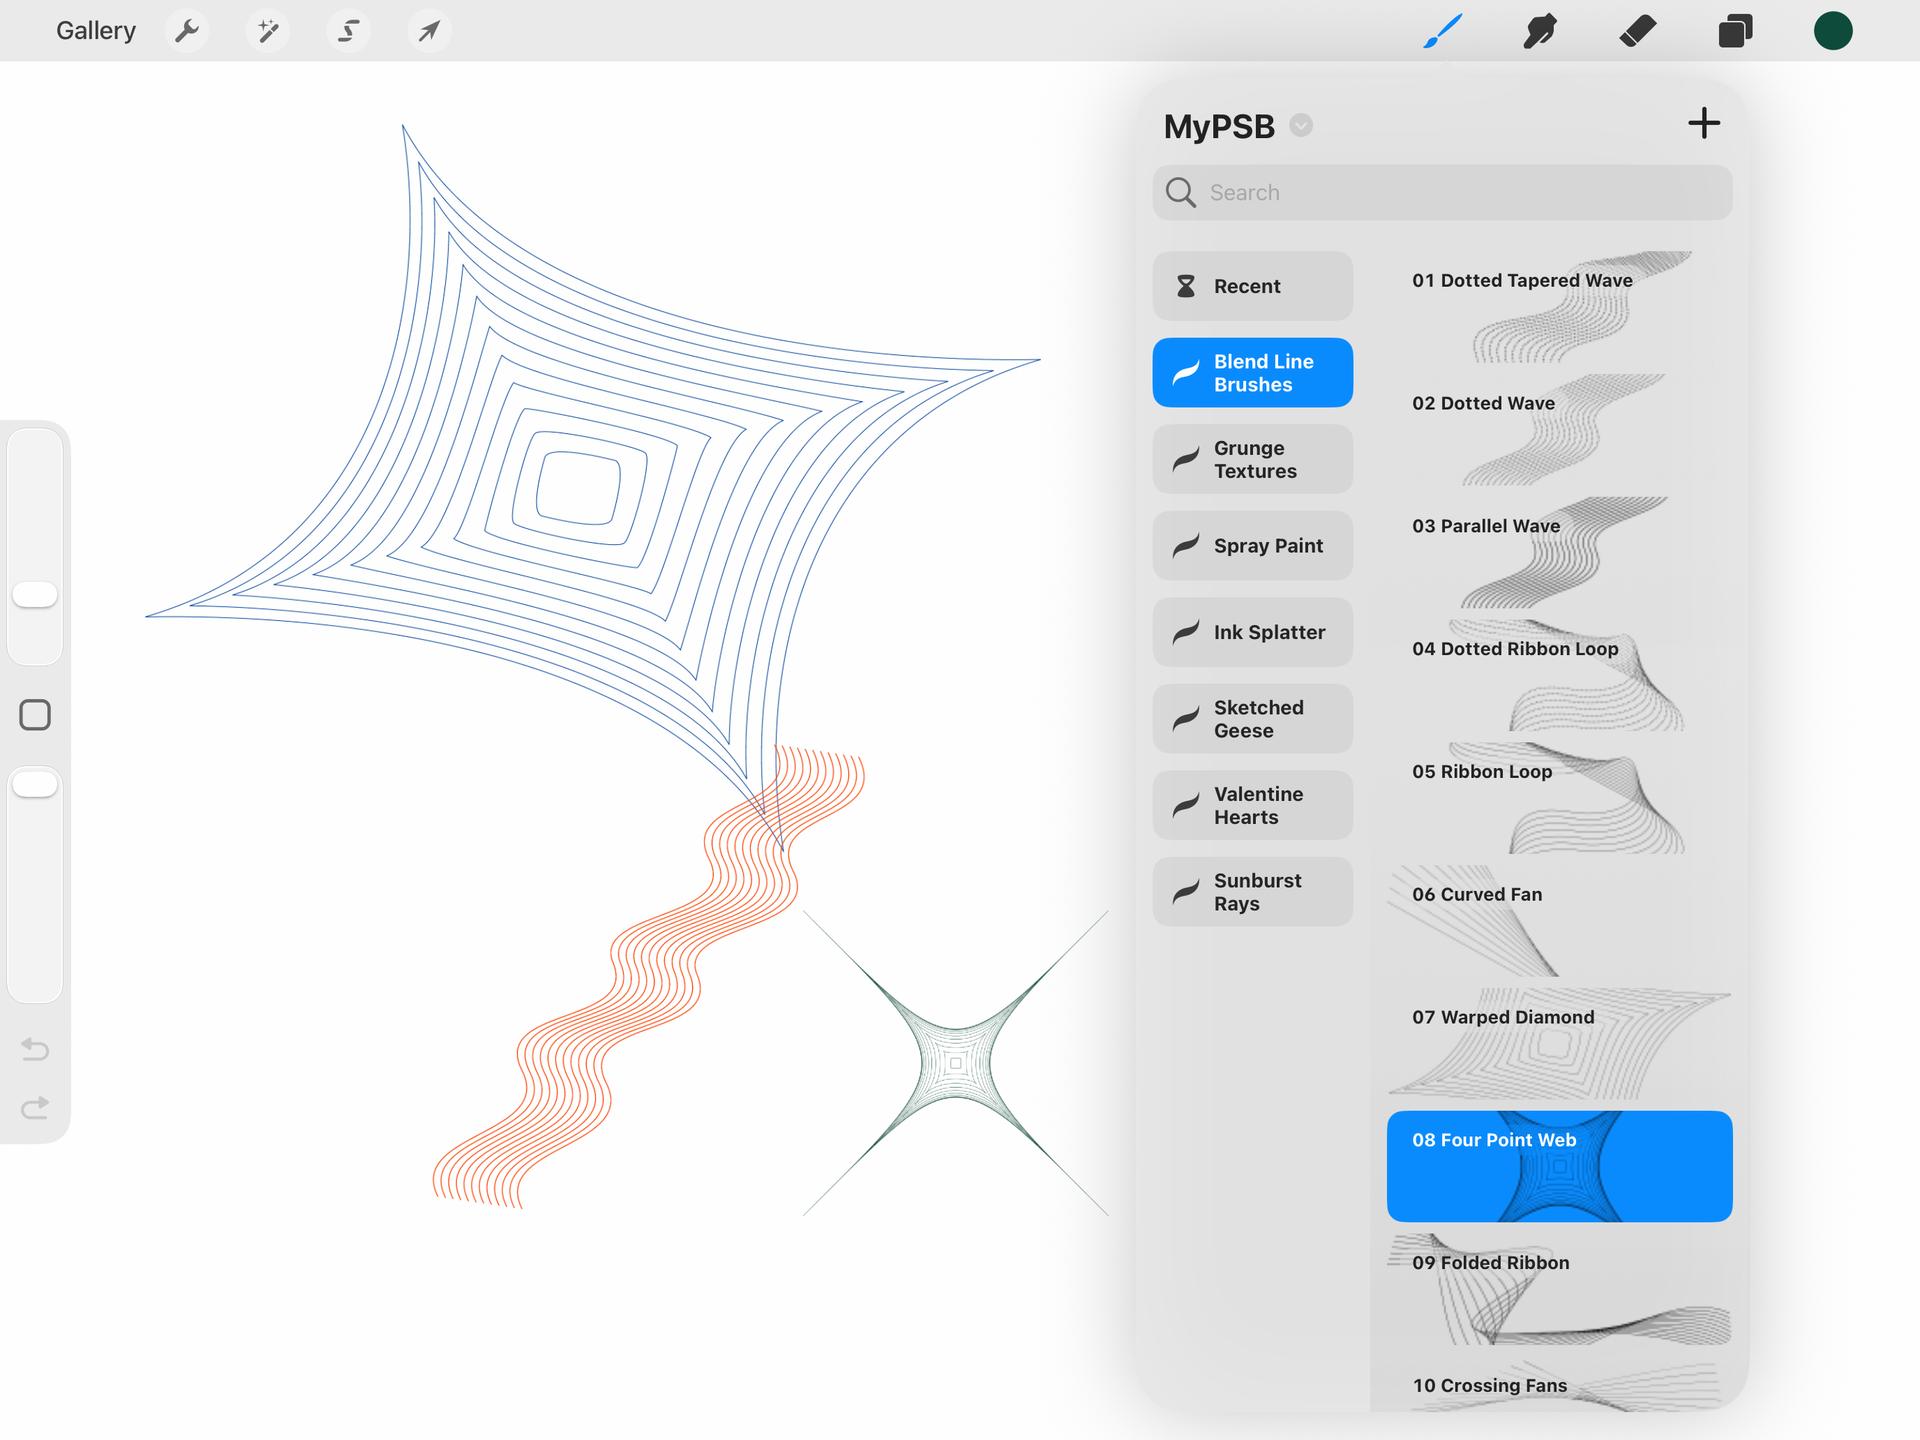The height and width of the screenshot is (1440, 1920).
Task: Select the Blend Line Brushes set
Action: tap(1252, 373)
